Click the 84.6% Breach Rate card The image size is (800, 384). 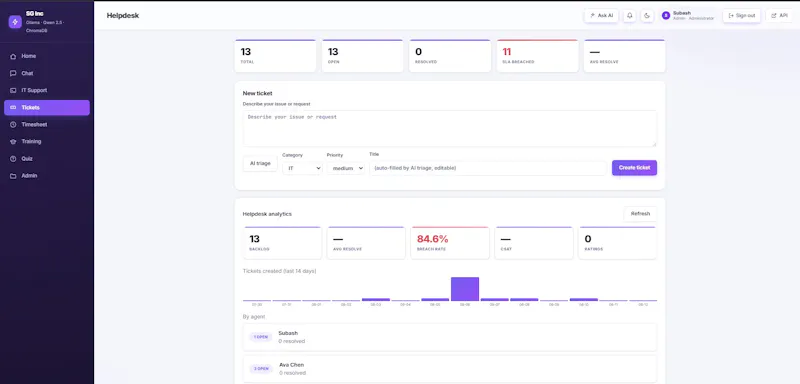(x=450, y=243)
